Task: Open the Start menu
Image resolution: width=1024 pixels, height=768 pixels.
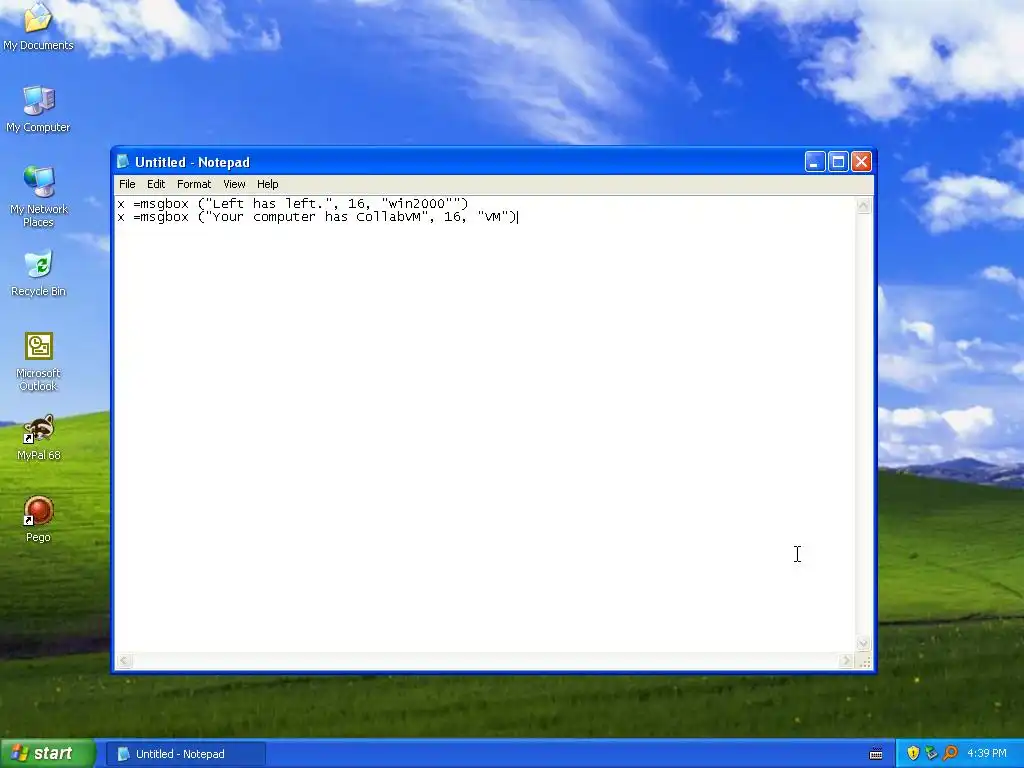Action: pyautogui.click(x=46, y=754)
